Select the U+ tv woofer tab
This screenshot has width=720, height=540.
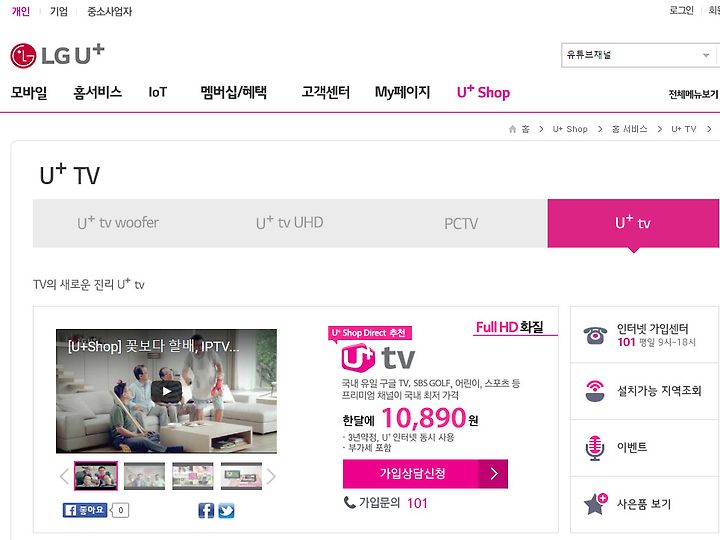[118, 223]
